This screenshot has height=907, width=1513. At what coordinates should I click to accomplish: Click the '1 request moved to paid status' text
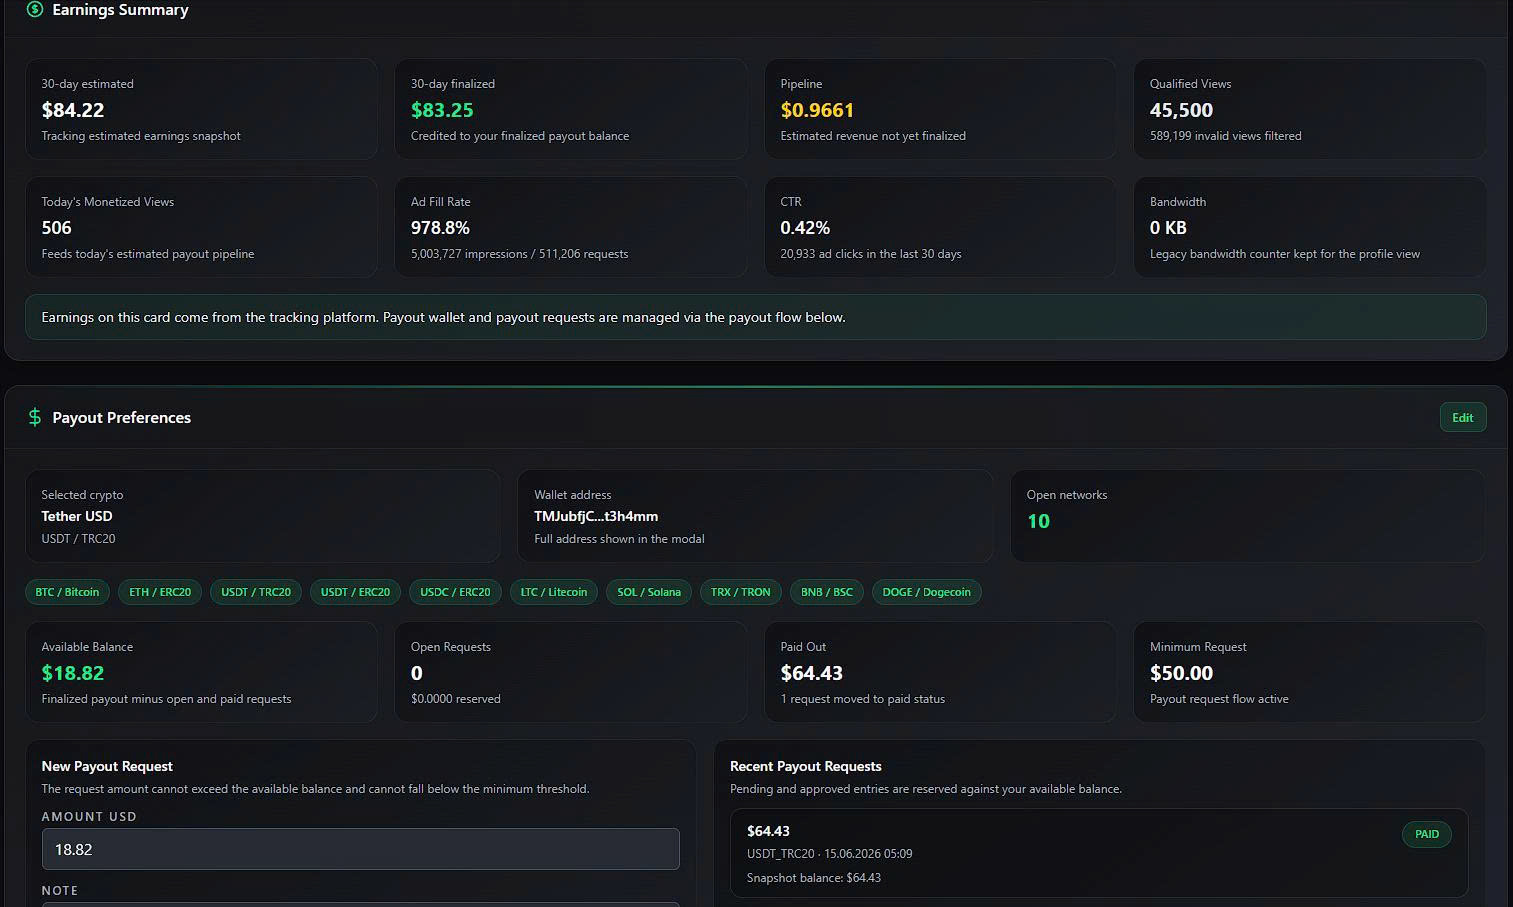click(x=862, y=699)
